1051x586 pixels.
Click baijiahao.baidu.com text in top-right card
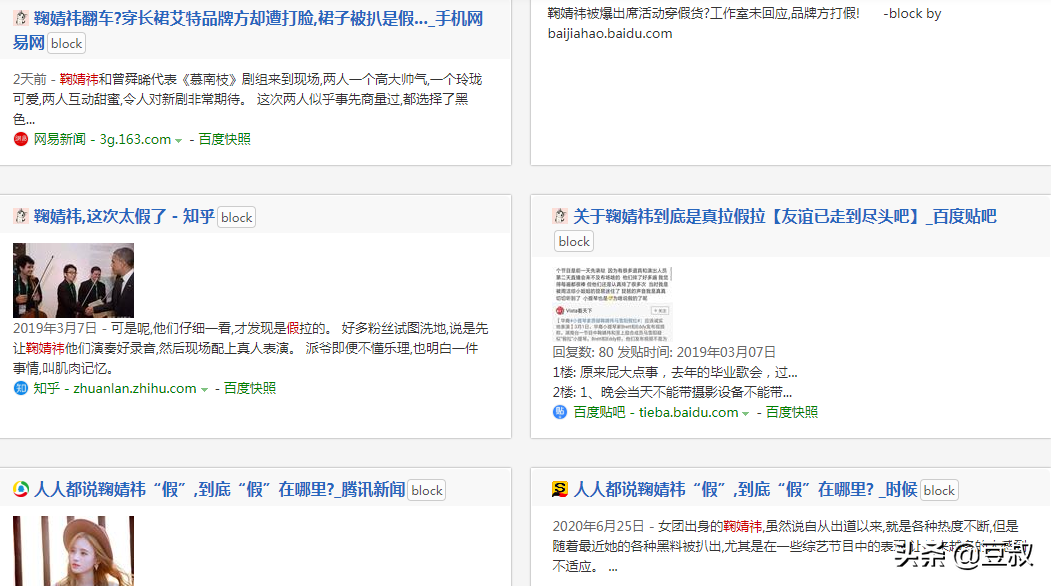tap(610, 34)
